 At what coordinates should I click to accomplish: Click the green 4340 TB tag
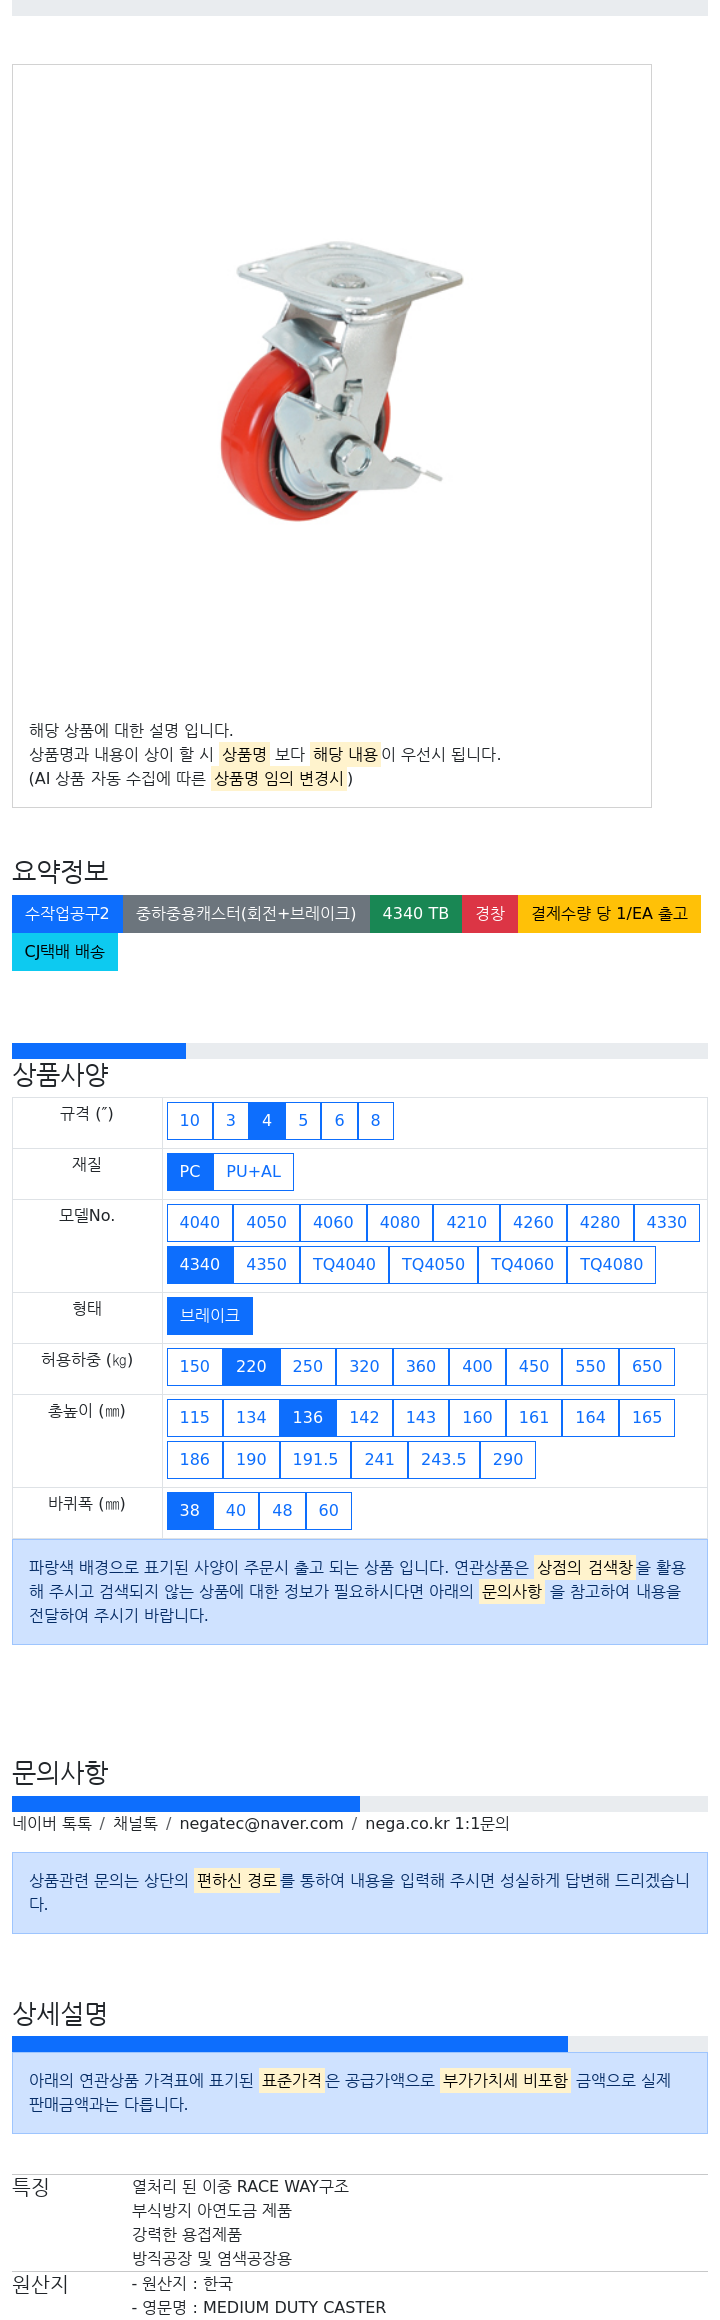[415, 914]
